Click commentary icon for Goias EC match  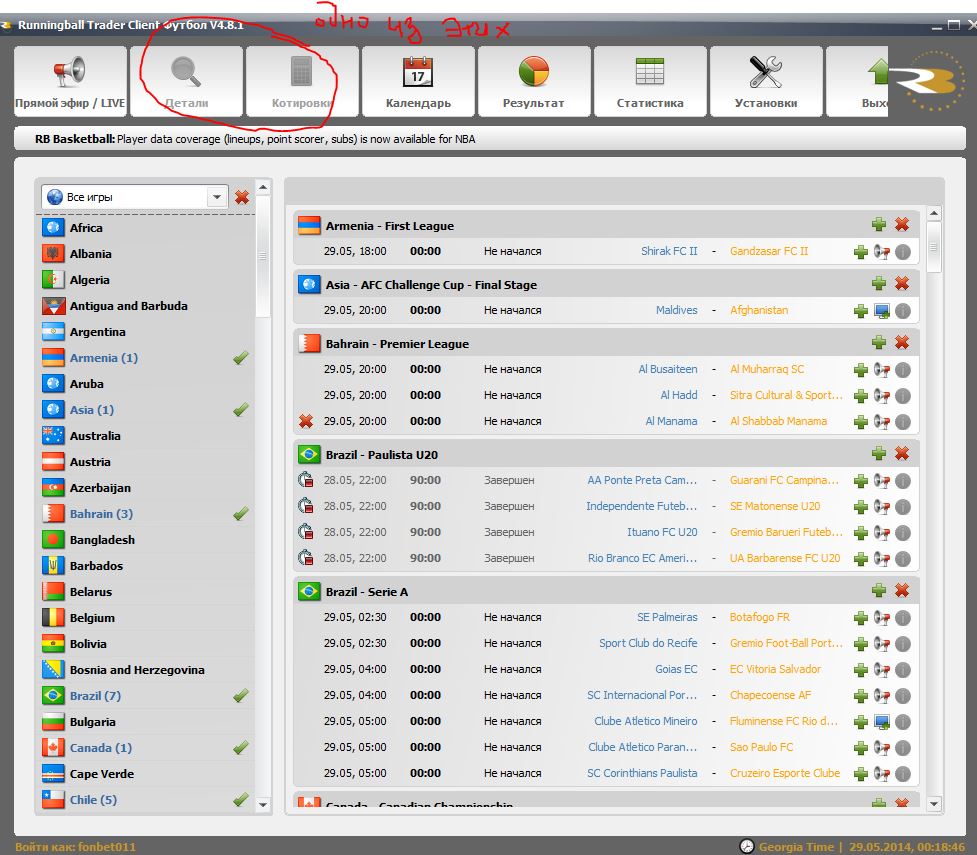[881, 670]
